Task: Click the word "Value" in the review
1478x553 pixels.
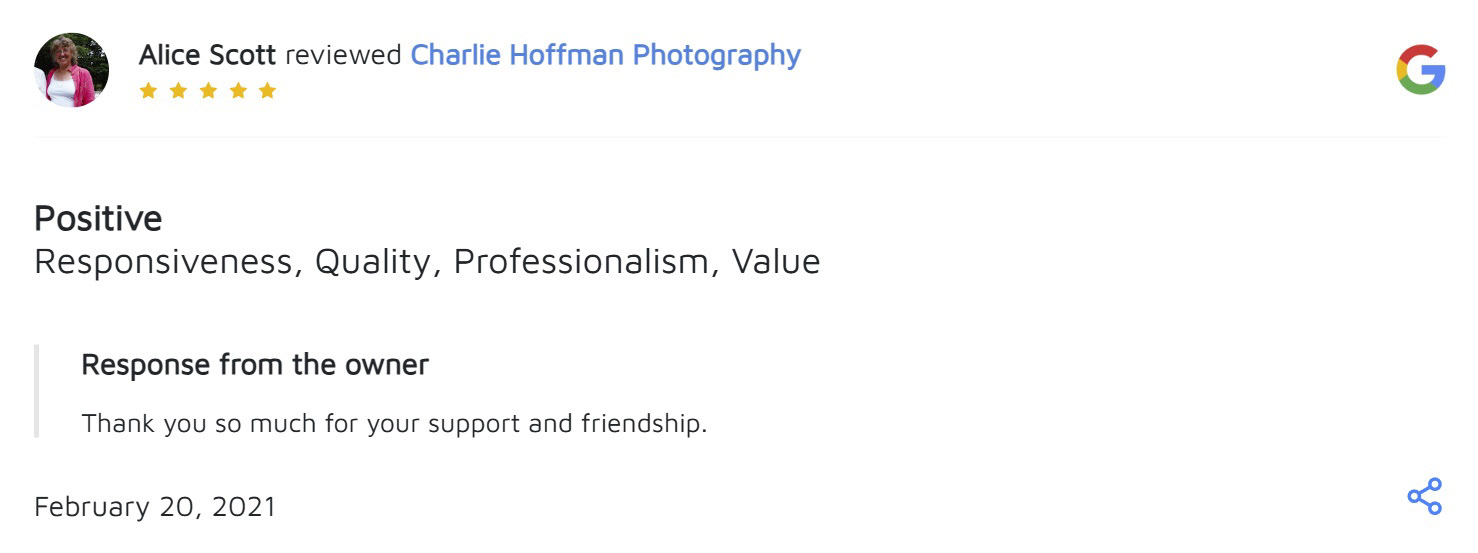Action: [x=775, y=262]
